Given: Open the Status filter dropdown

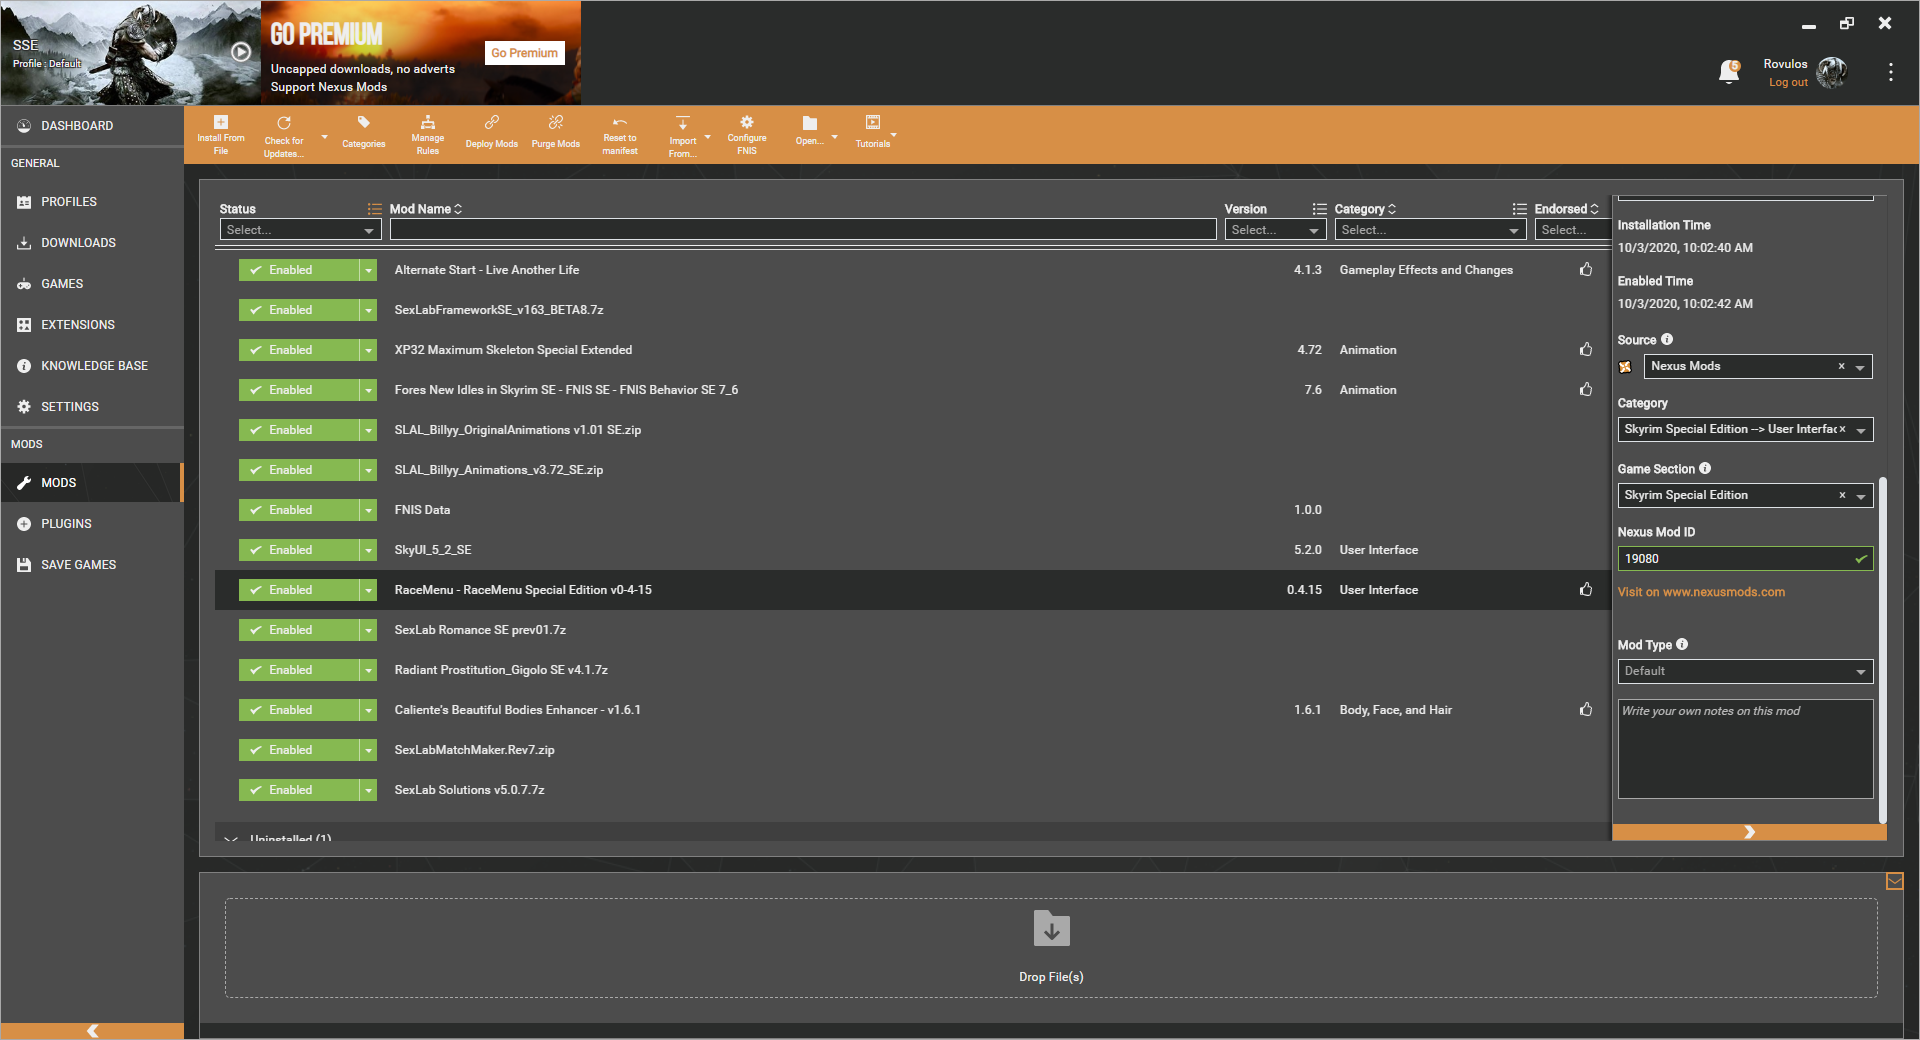Looking at the screenshot, I should [300, 230].
